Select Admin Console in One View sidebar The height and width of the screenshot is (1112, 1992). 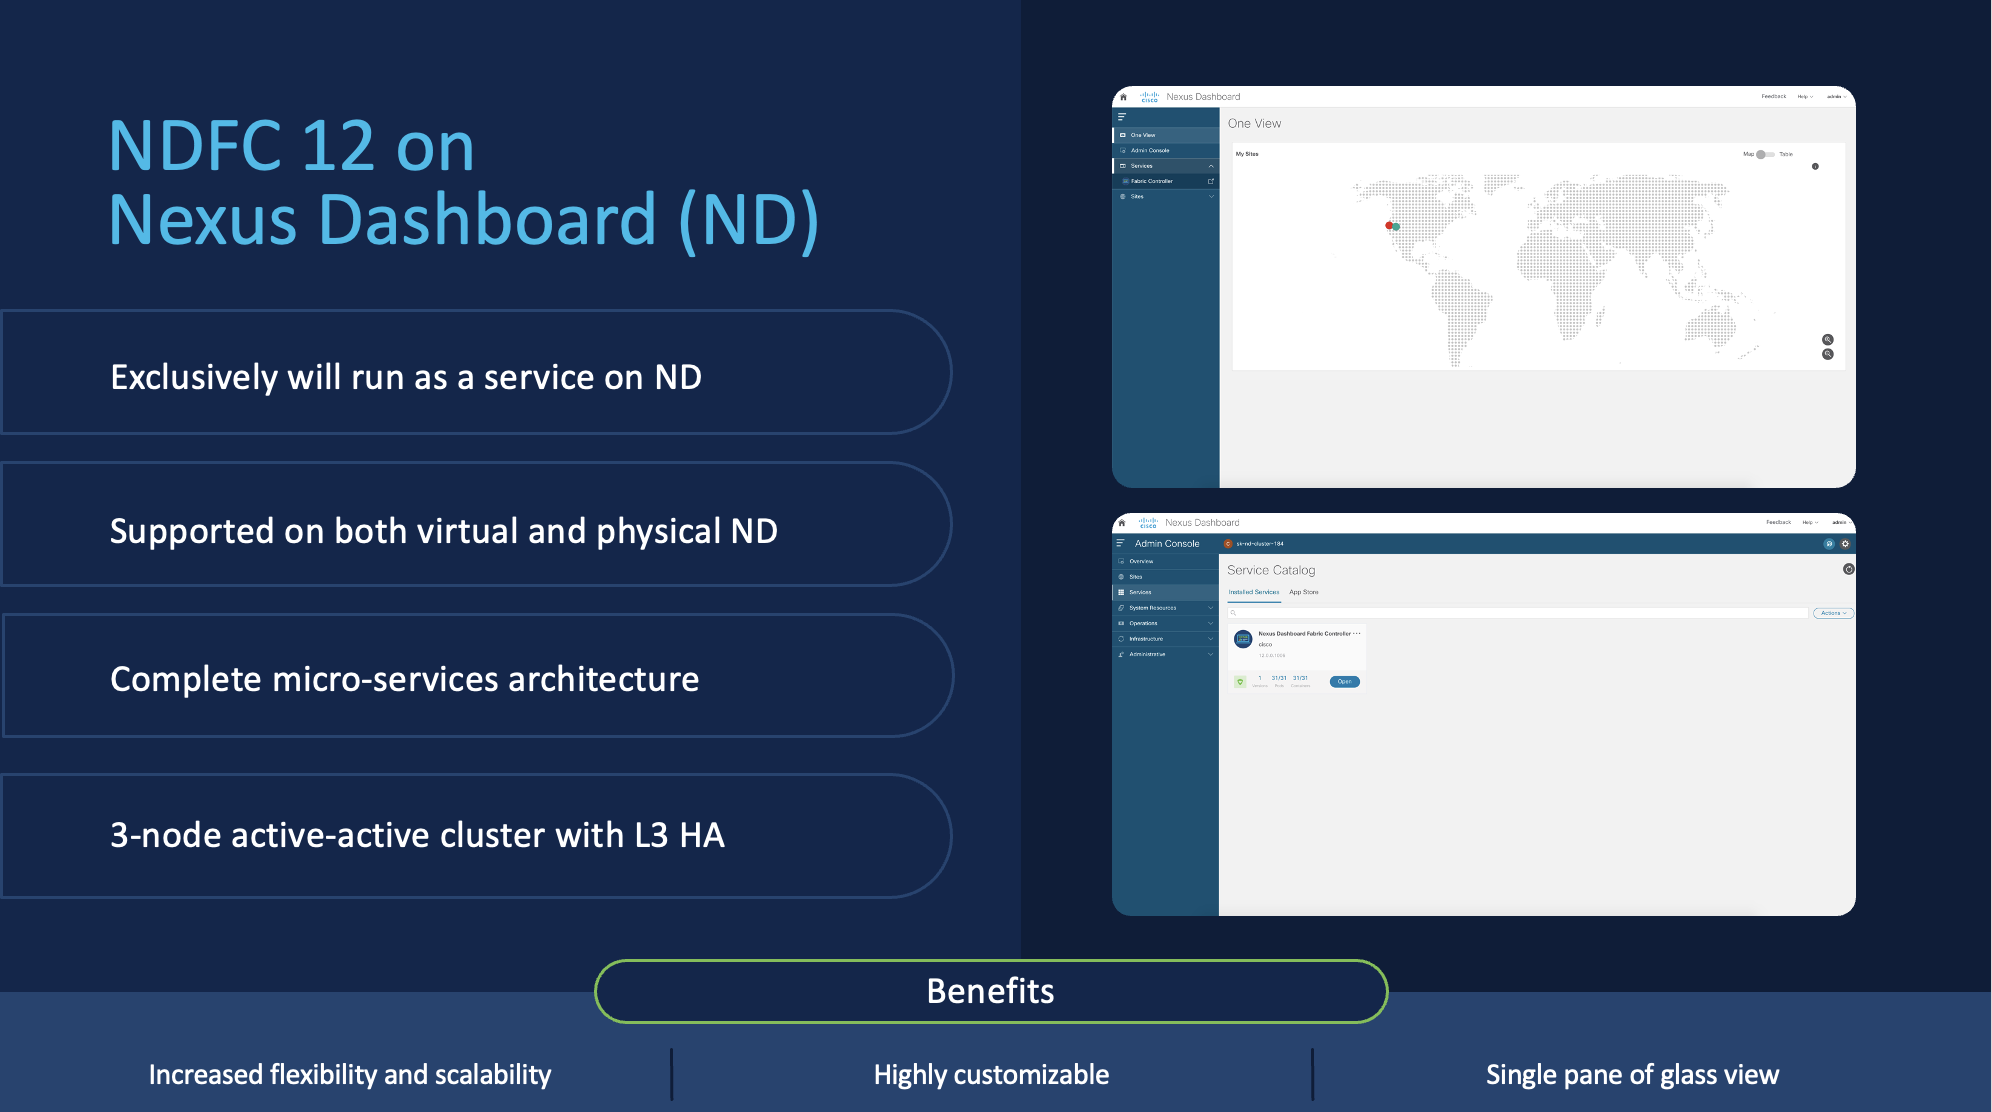(1150, 150)
